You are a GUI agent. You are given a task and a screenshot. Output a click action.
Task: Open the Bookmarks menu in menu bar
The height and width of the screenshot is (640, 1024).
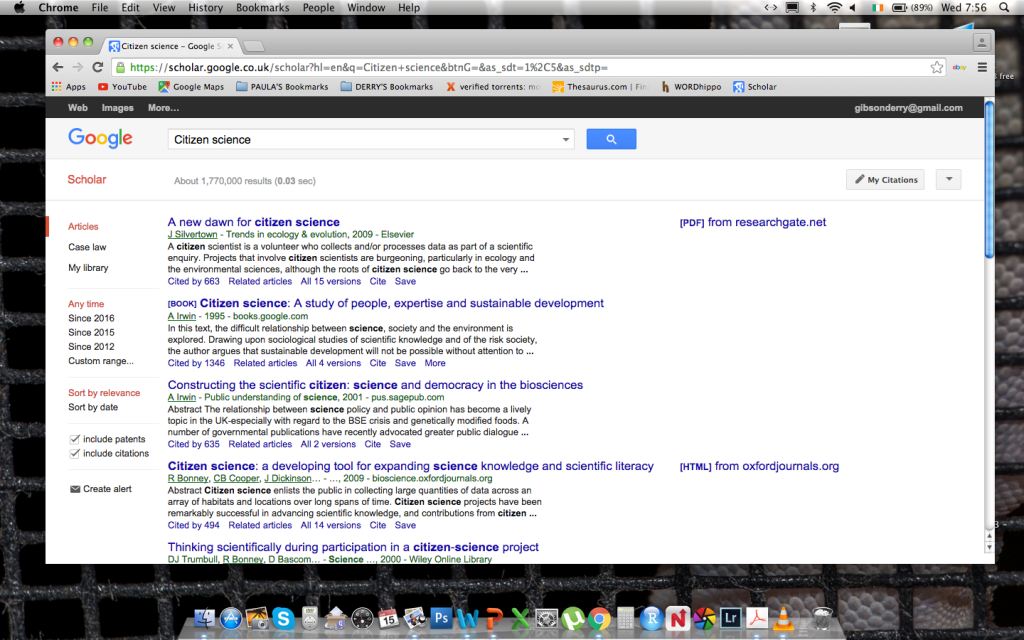click(x=262, y=8)
